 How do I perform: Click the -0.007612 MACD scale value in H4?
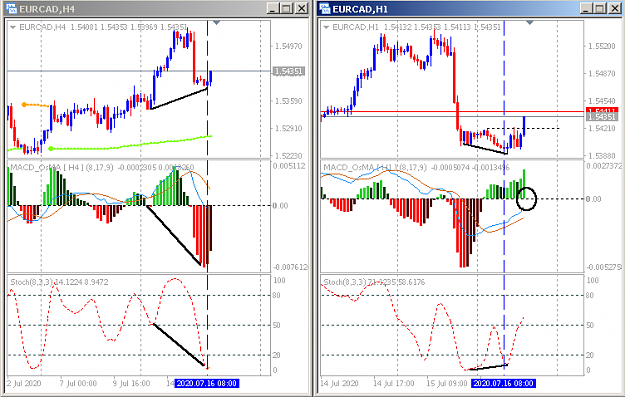291,267
